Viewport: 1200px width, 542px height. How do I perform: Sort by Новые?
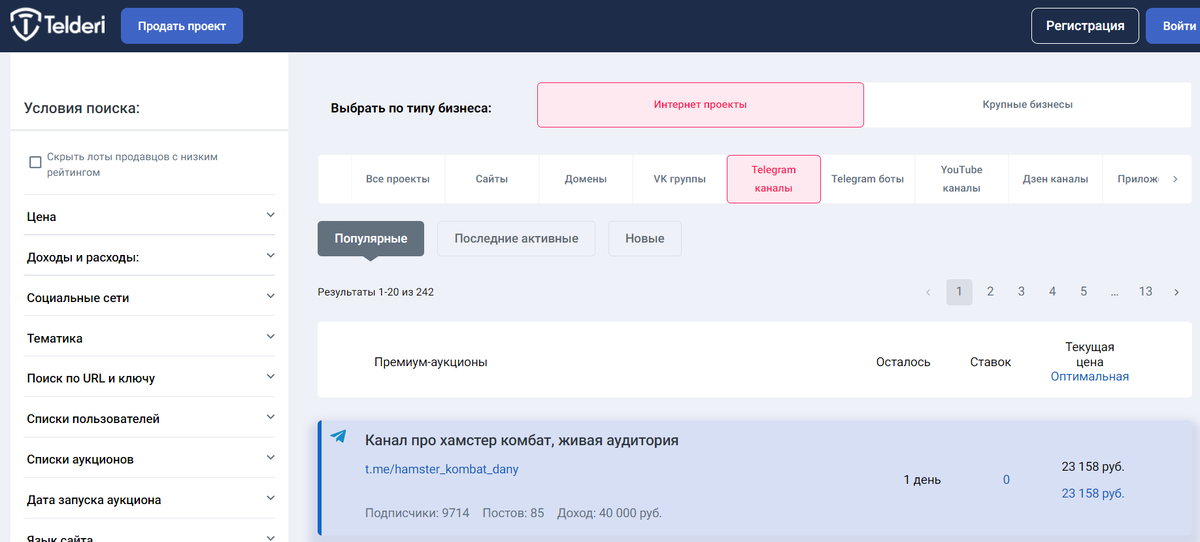[x=645, y=239]
